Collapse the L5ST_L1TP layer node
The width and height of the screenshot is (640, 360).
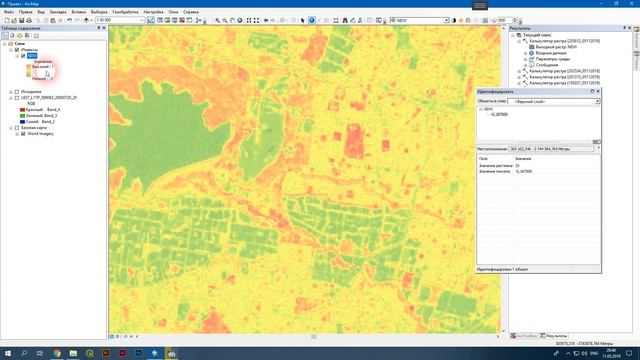pyautogui.click(x=11, y=98)
